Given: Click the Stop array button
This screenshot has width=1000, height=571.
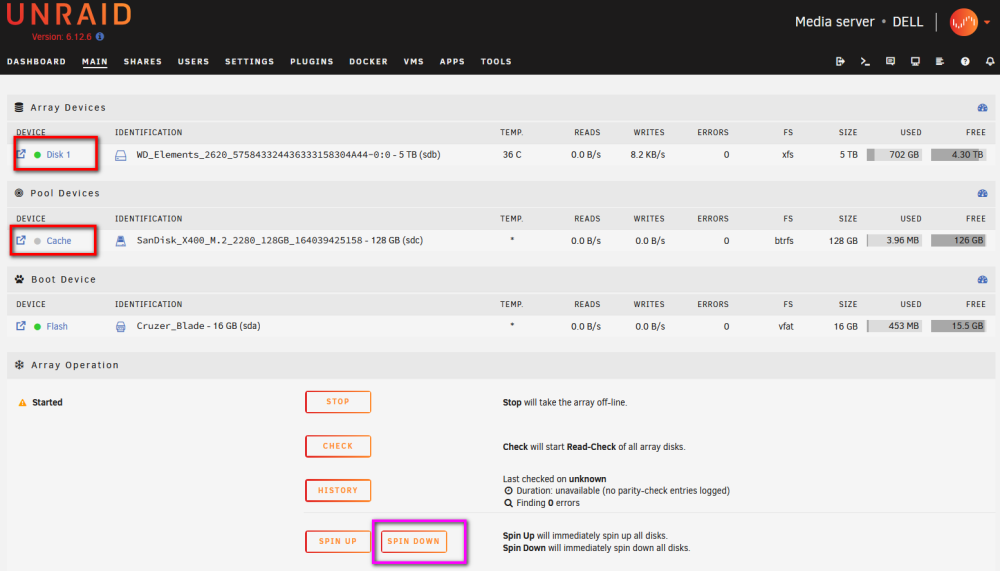Looking at the screenshot, I should (x=338, y=402).
